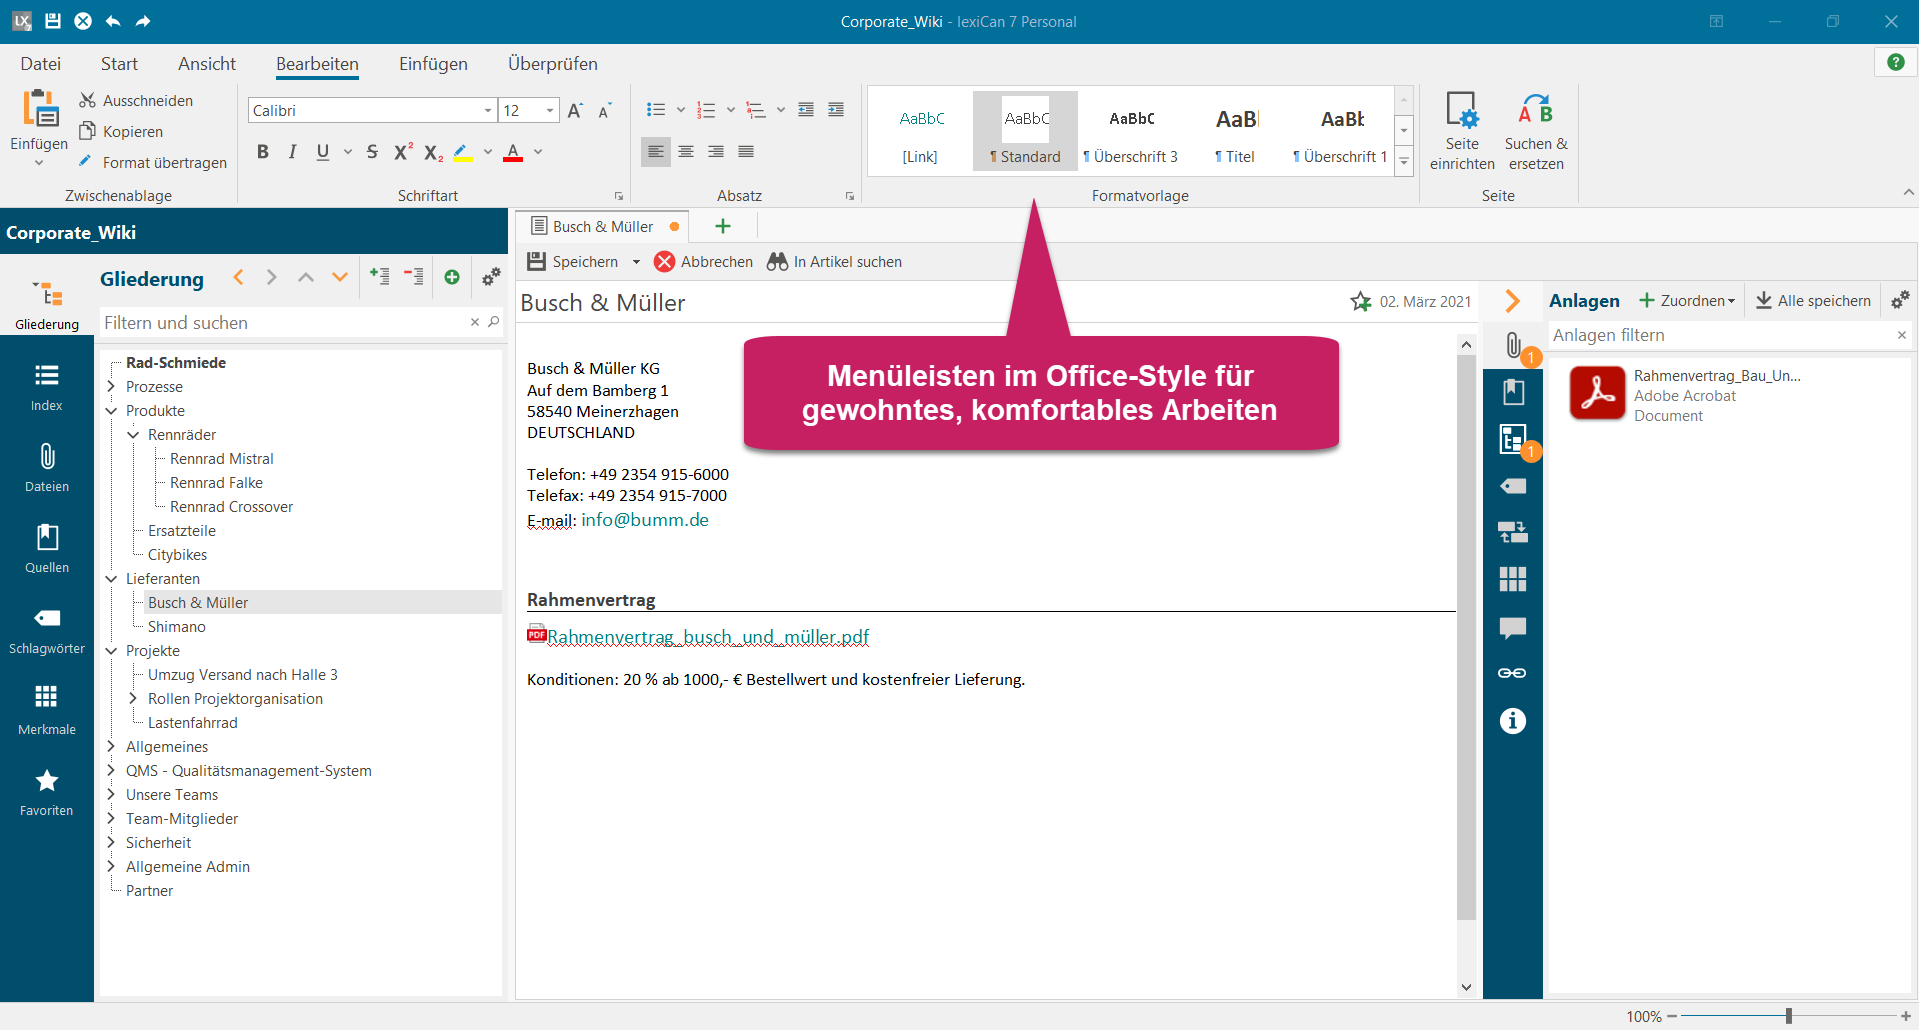Click the Abbrechen button
Viewport: 1919px width, 1030px height.
(703, 262)
